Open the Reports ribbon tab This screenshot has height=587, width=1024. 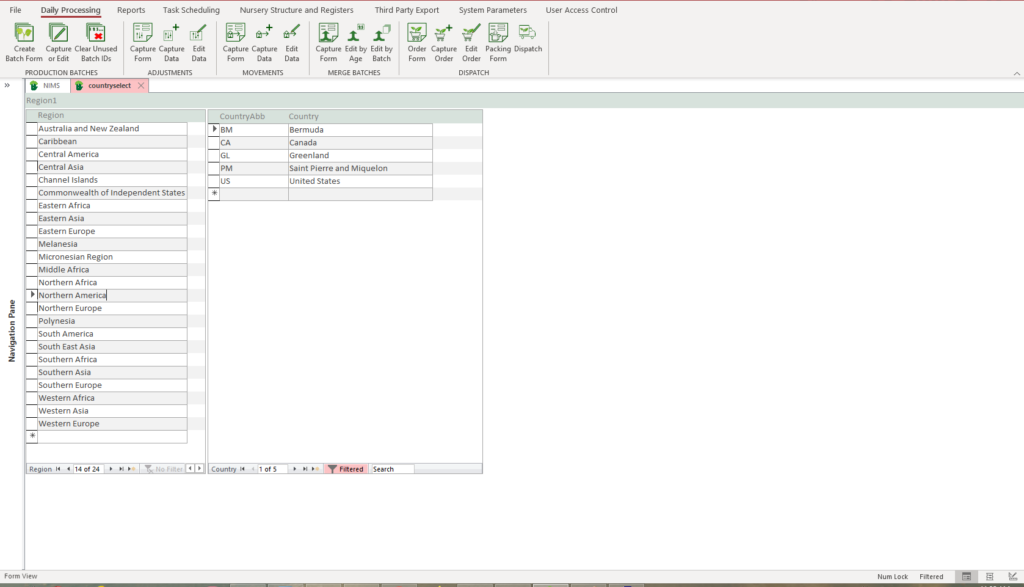131,10
